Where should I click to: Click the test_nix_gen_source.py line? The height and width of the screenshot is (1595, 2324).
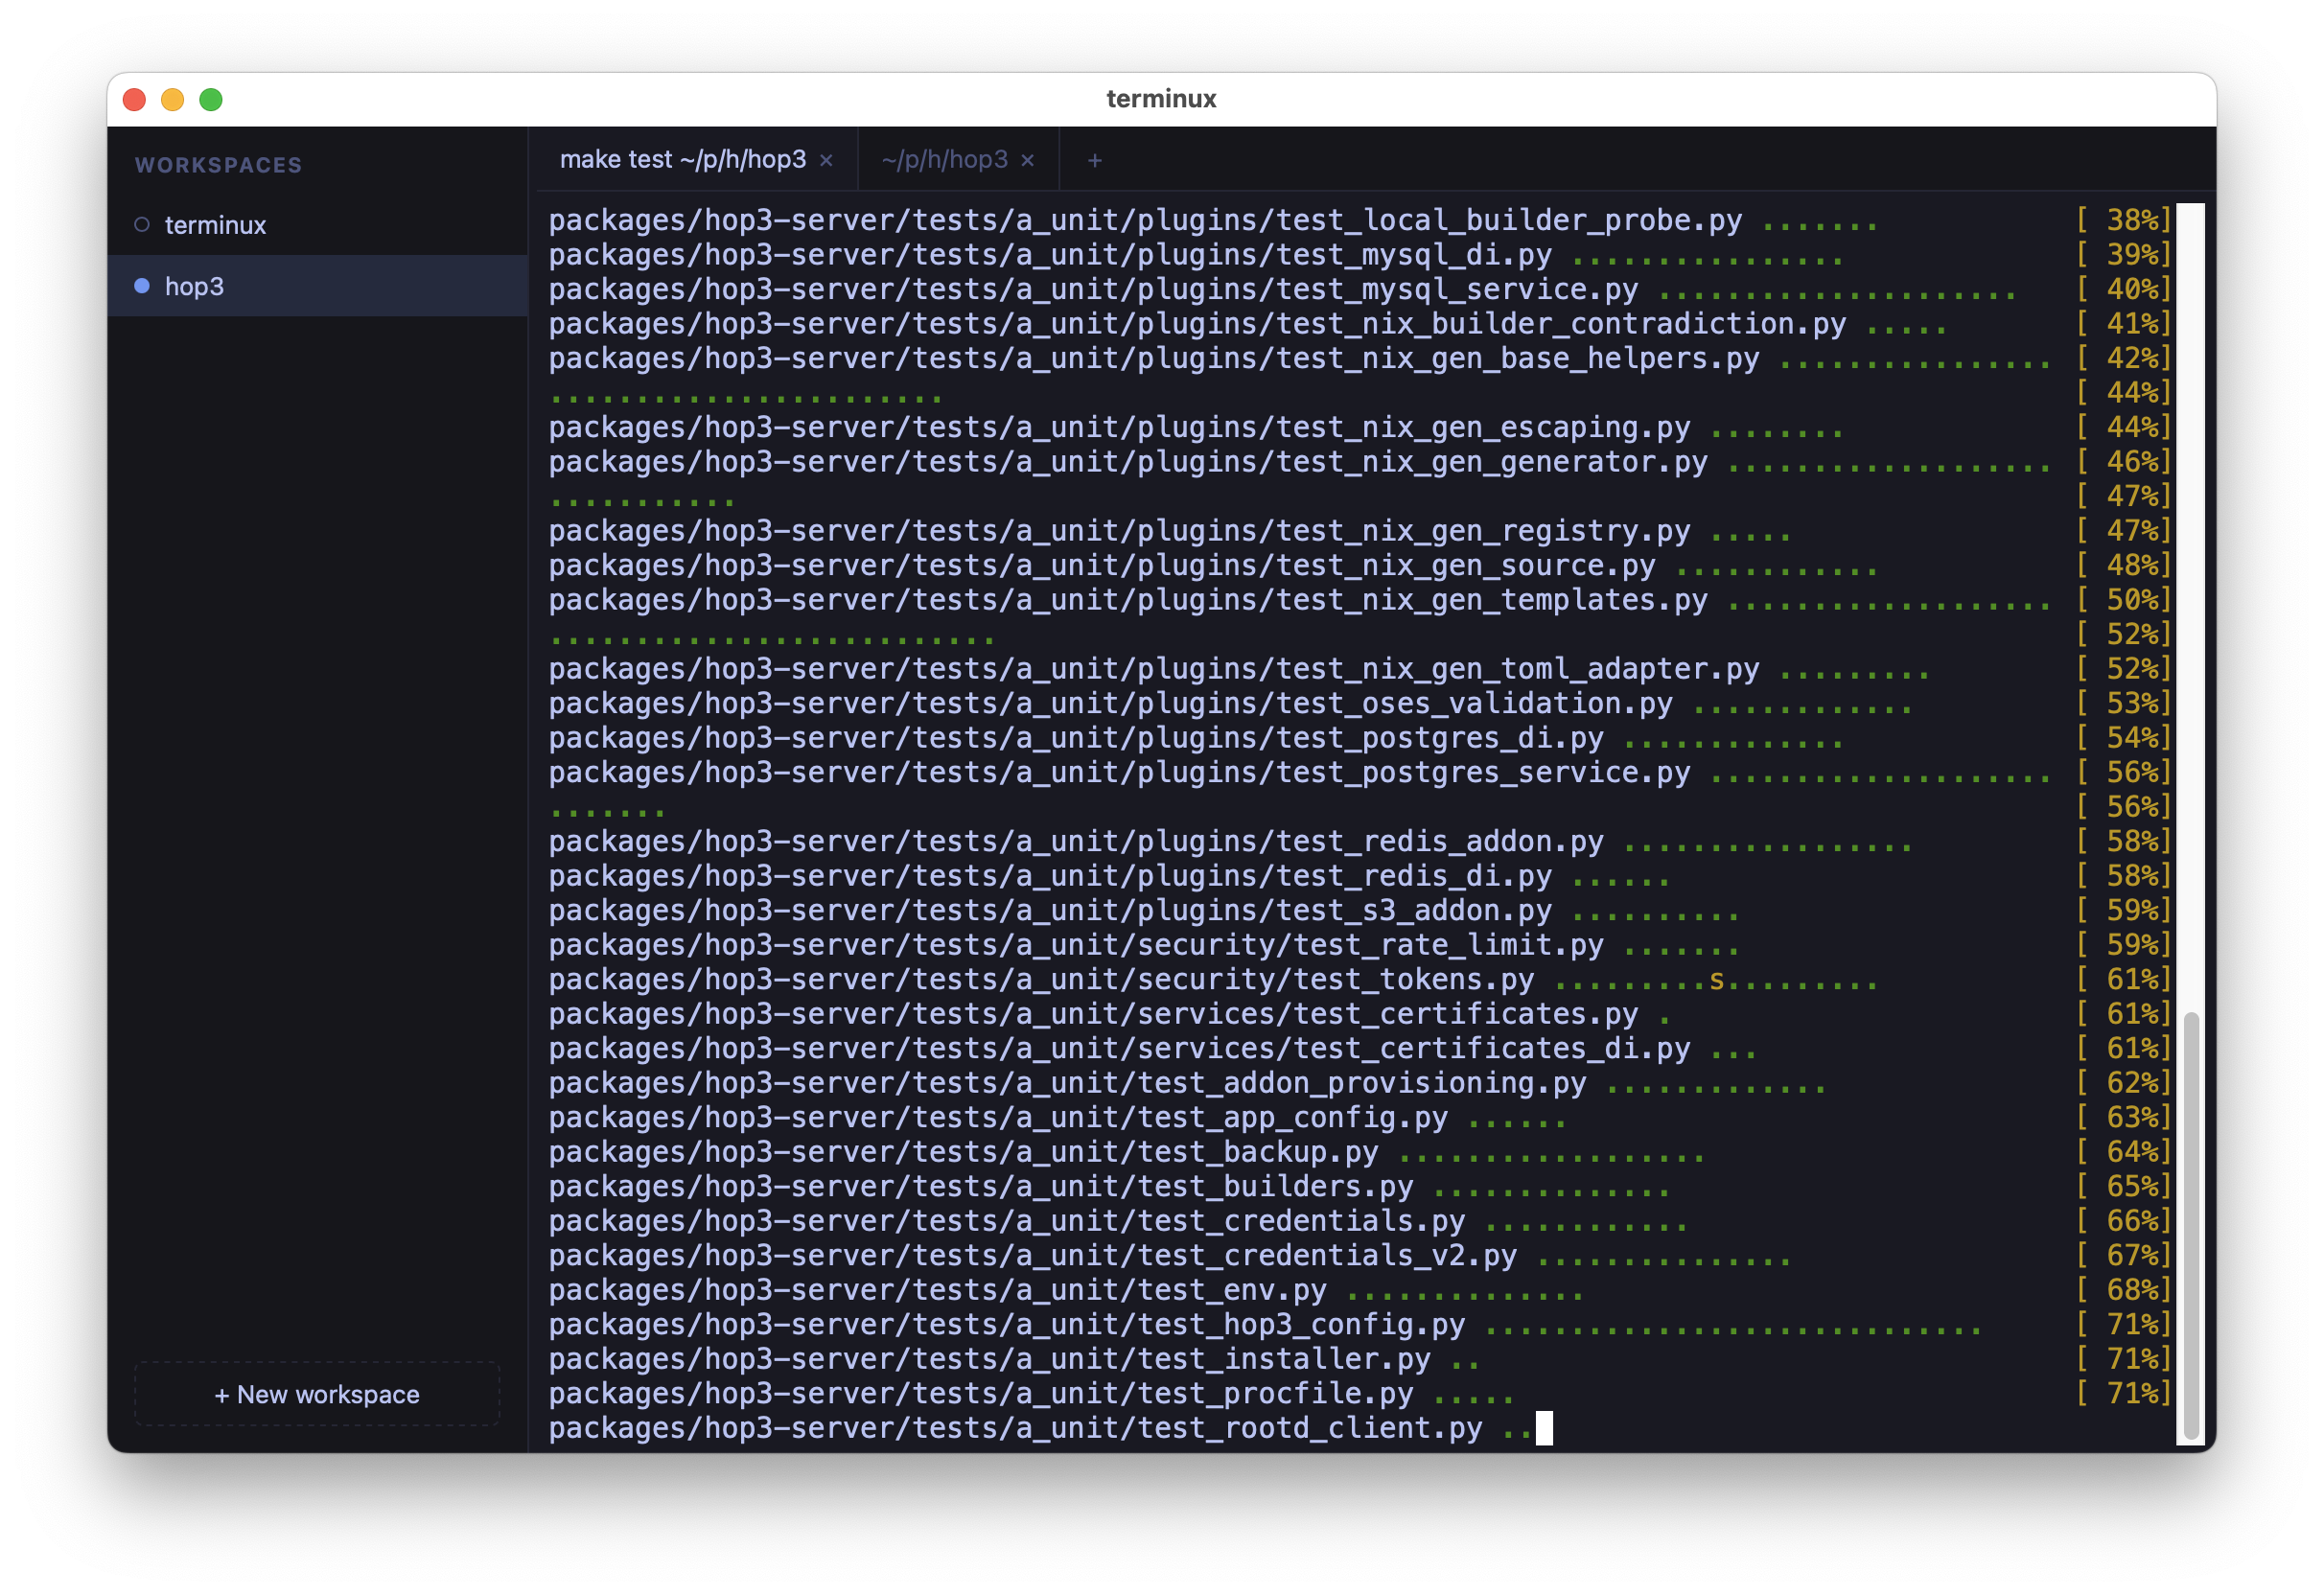pyautogui.click(x=1360, y=565)
